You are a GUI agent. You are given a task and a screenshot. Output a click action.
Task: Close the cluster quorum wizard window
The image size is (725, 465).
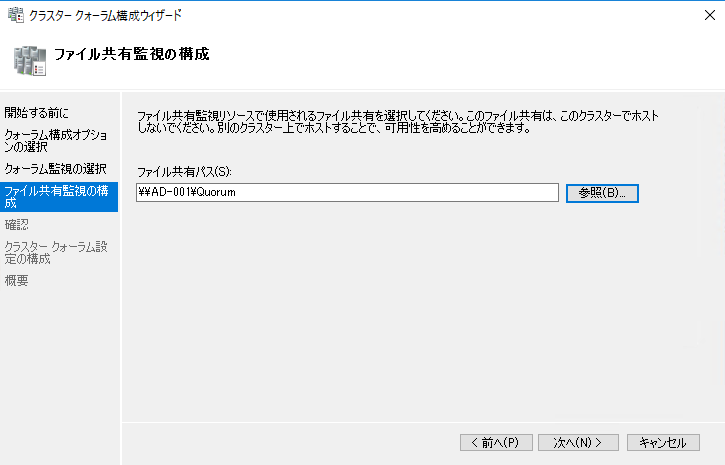710,15
